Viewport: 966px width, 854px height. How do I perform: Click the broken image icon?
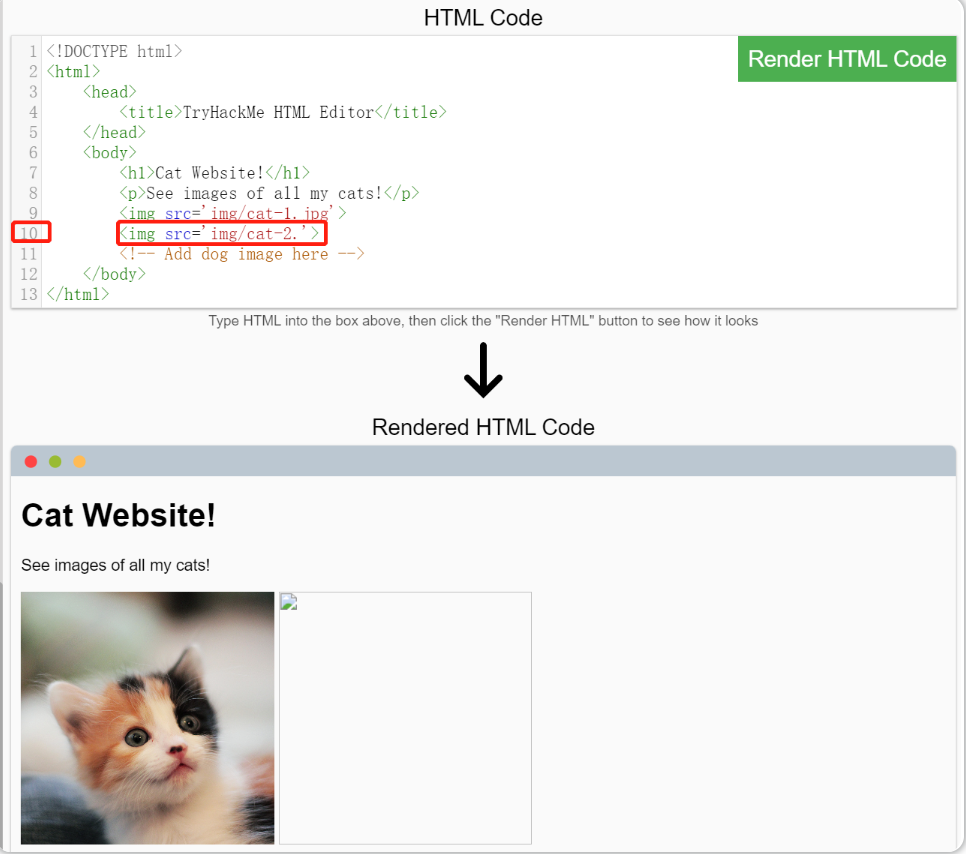click(289, 602)
